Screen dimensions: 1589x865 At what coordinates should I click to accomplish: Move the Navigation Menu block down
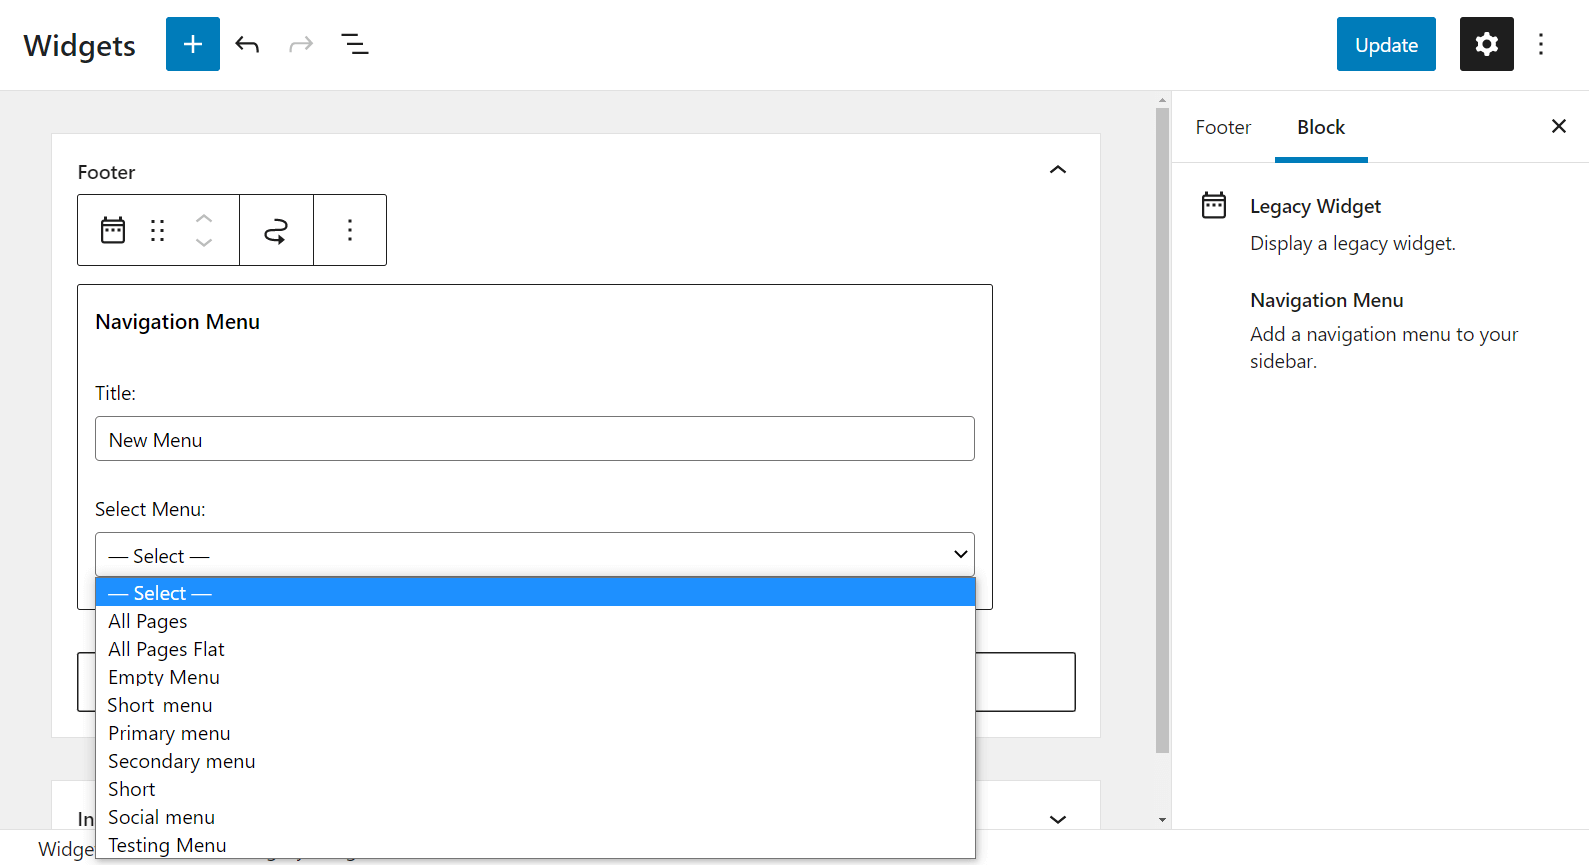204,242
